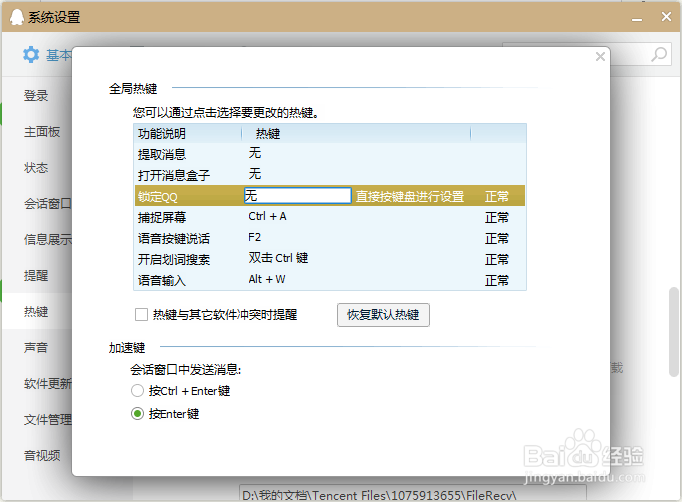
Task: Click the Alt + W hotkey value
Action: point(267,279)
